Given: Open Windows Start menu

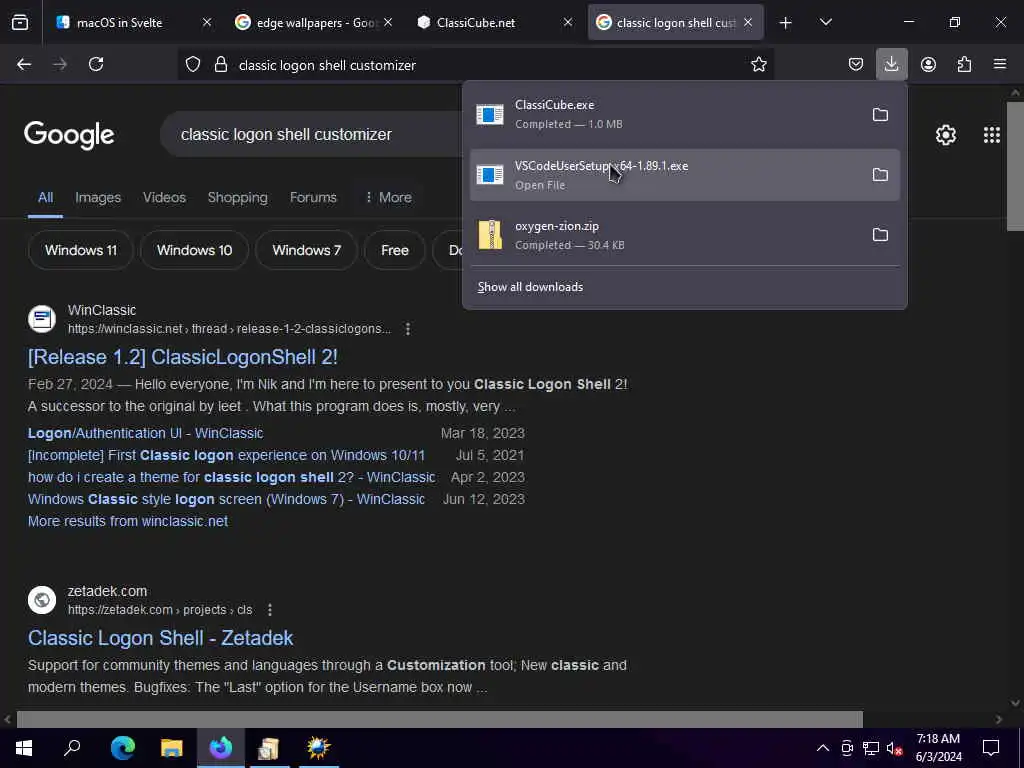Looking at the screenshot, I should (24, 748).
